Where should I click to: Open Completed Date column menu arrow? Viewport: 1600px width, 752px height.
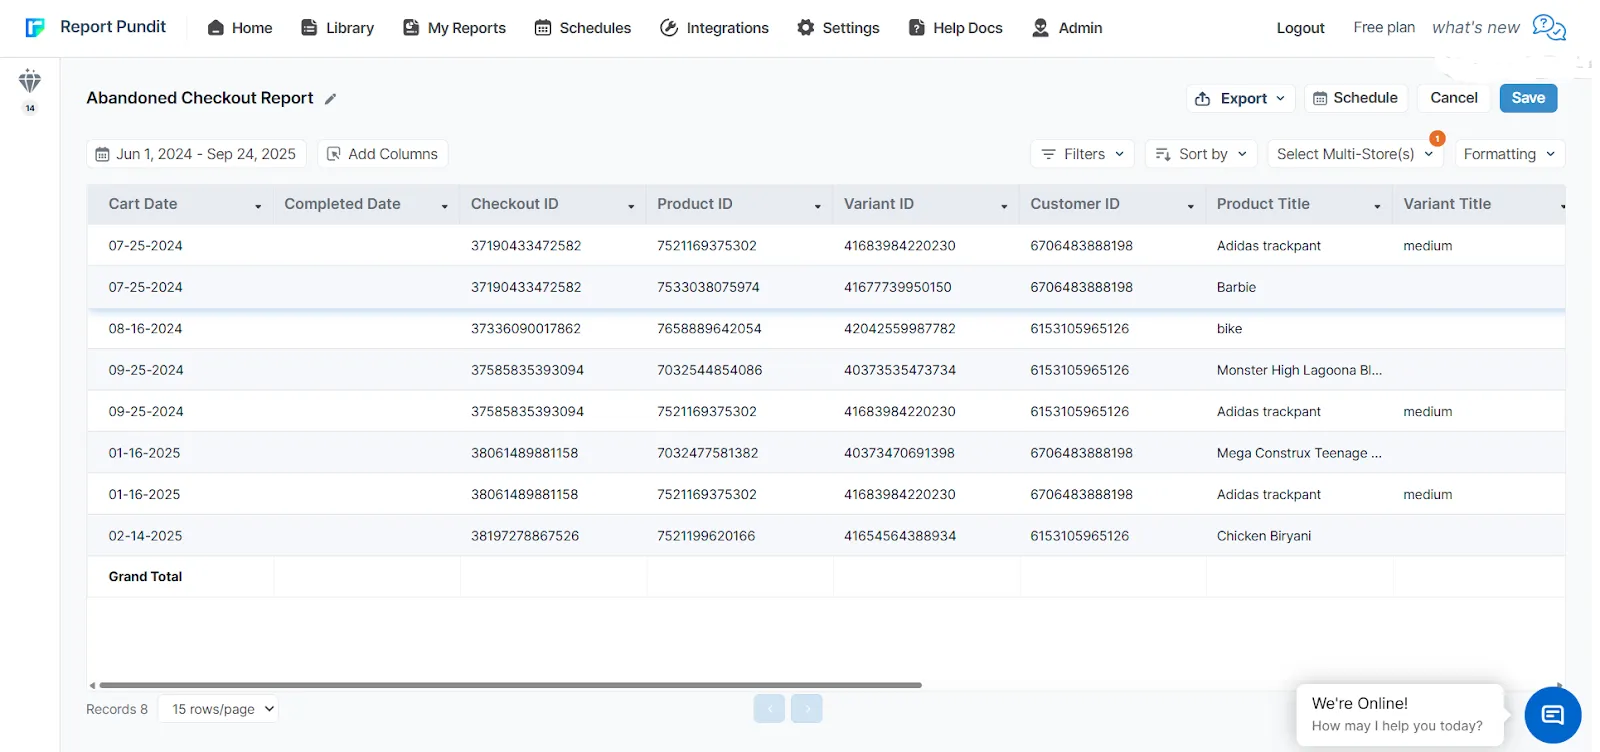tap(445, 206)
